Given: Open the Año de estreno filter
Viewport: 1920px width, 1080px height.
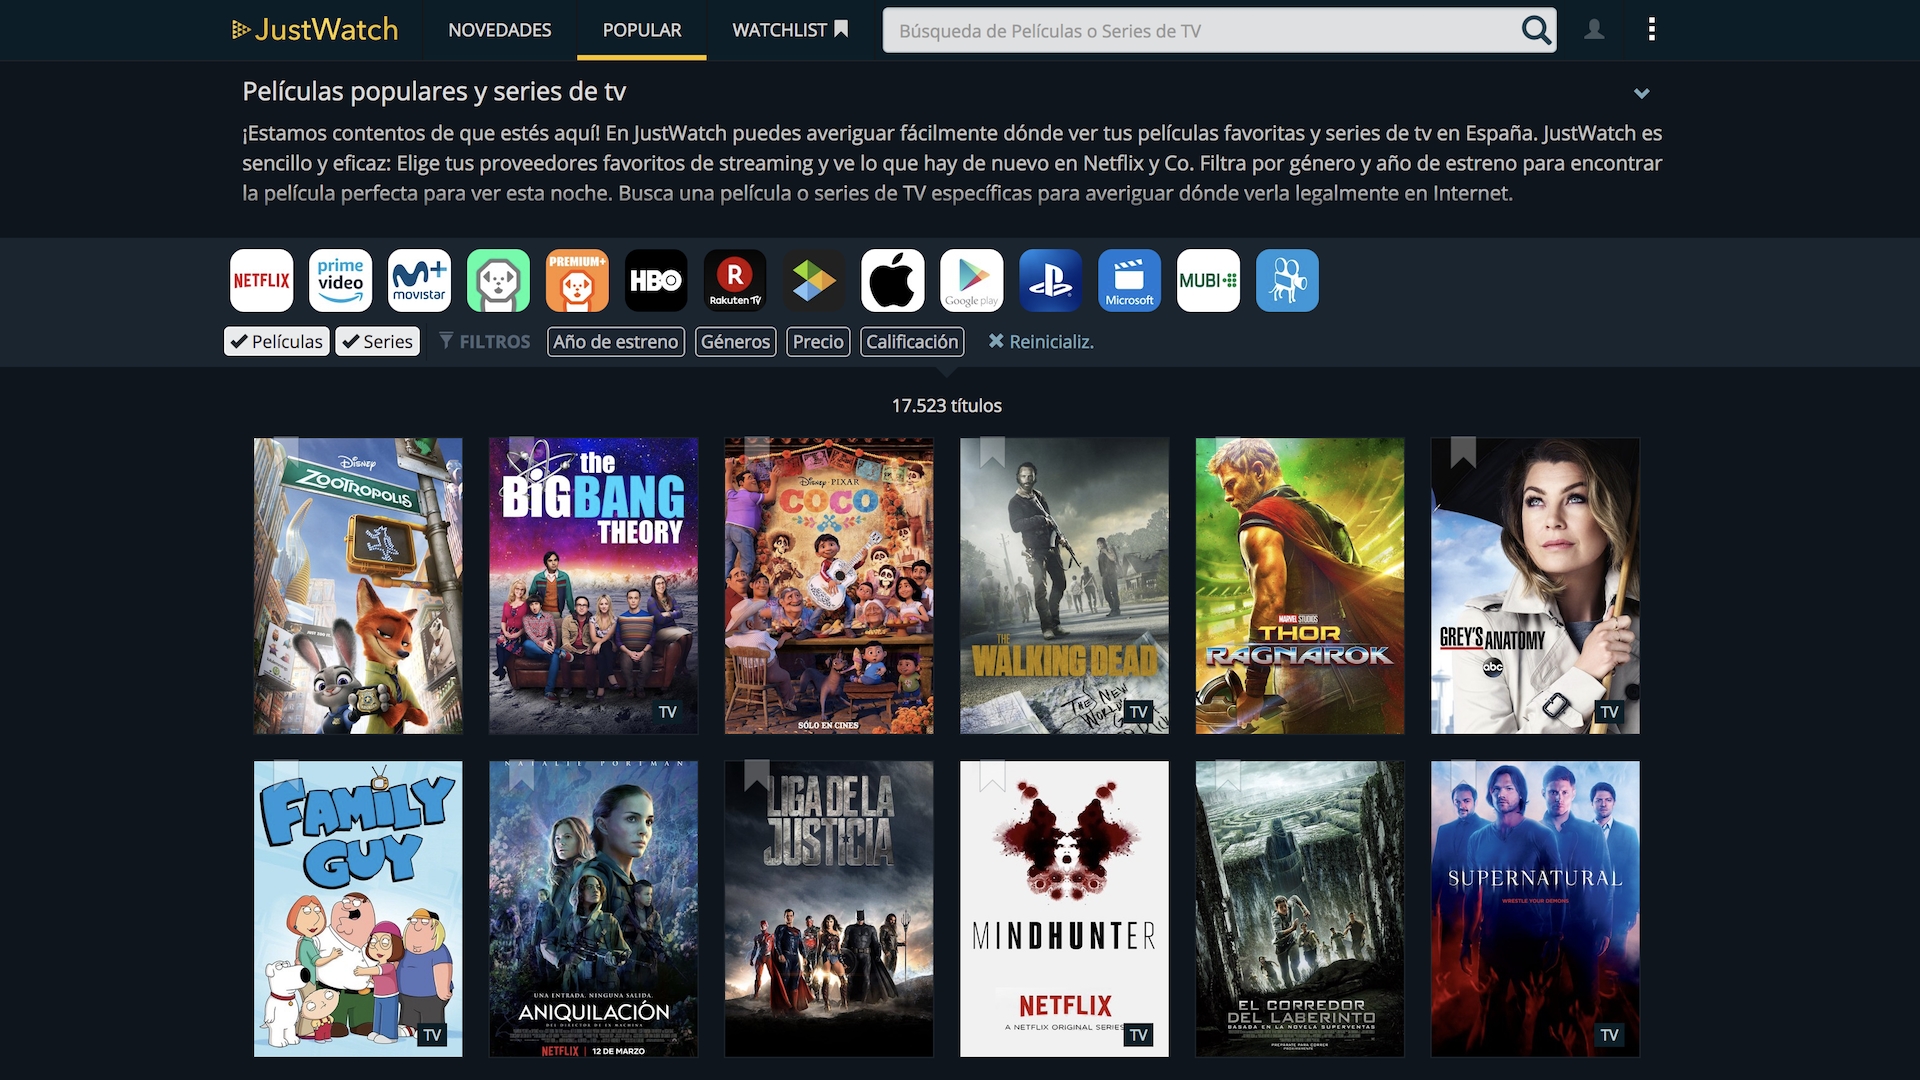Looking at the screenshot, I should [616, 342].
